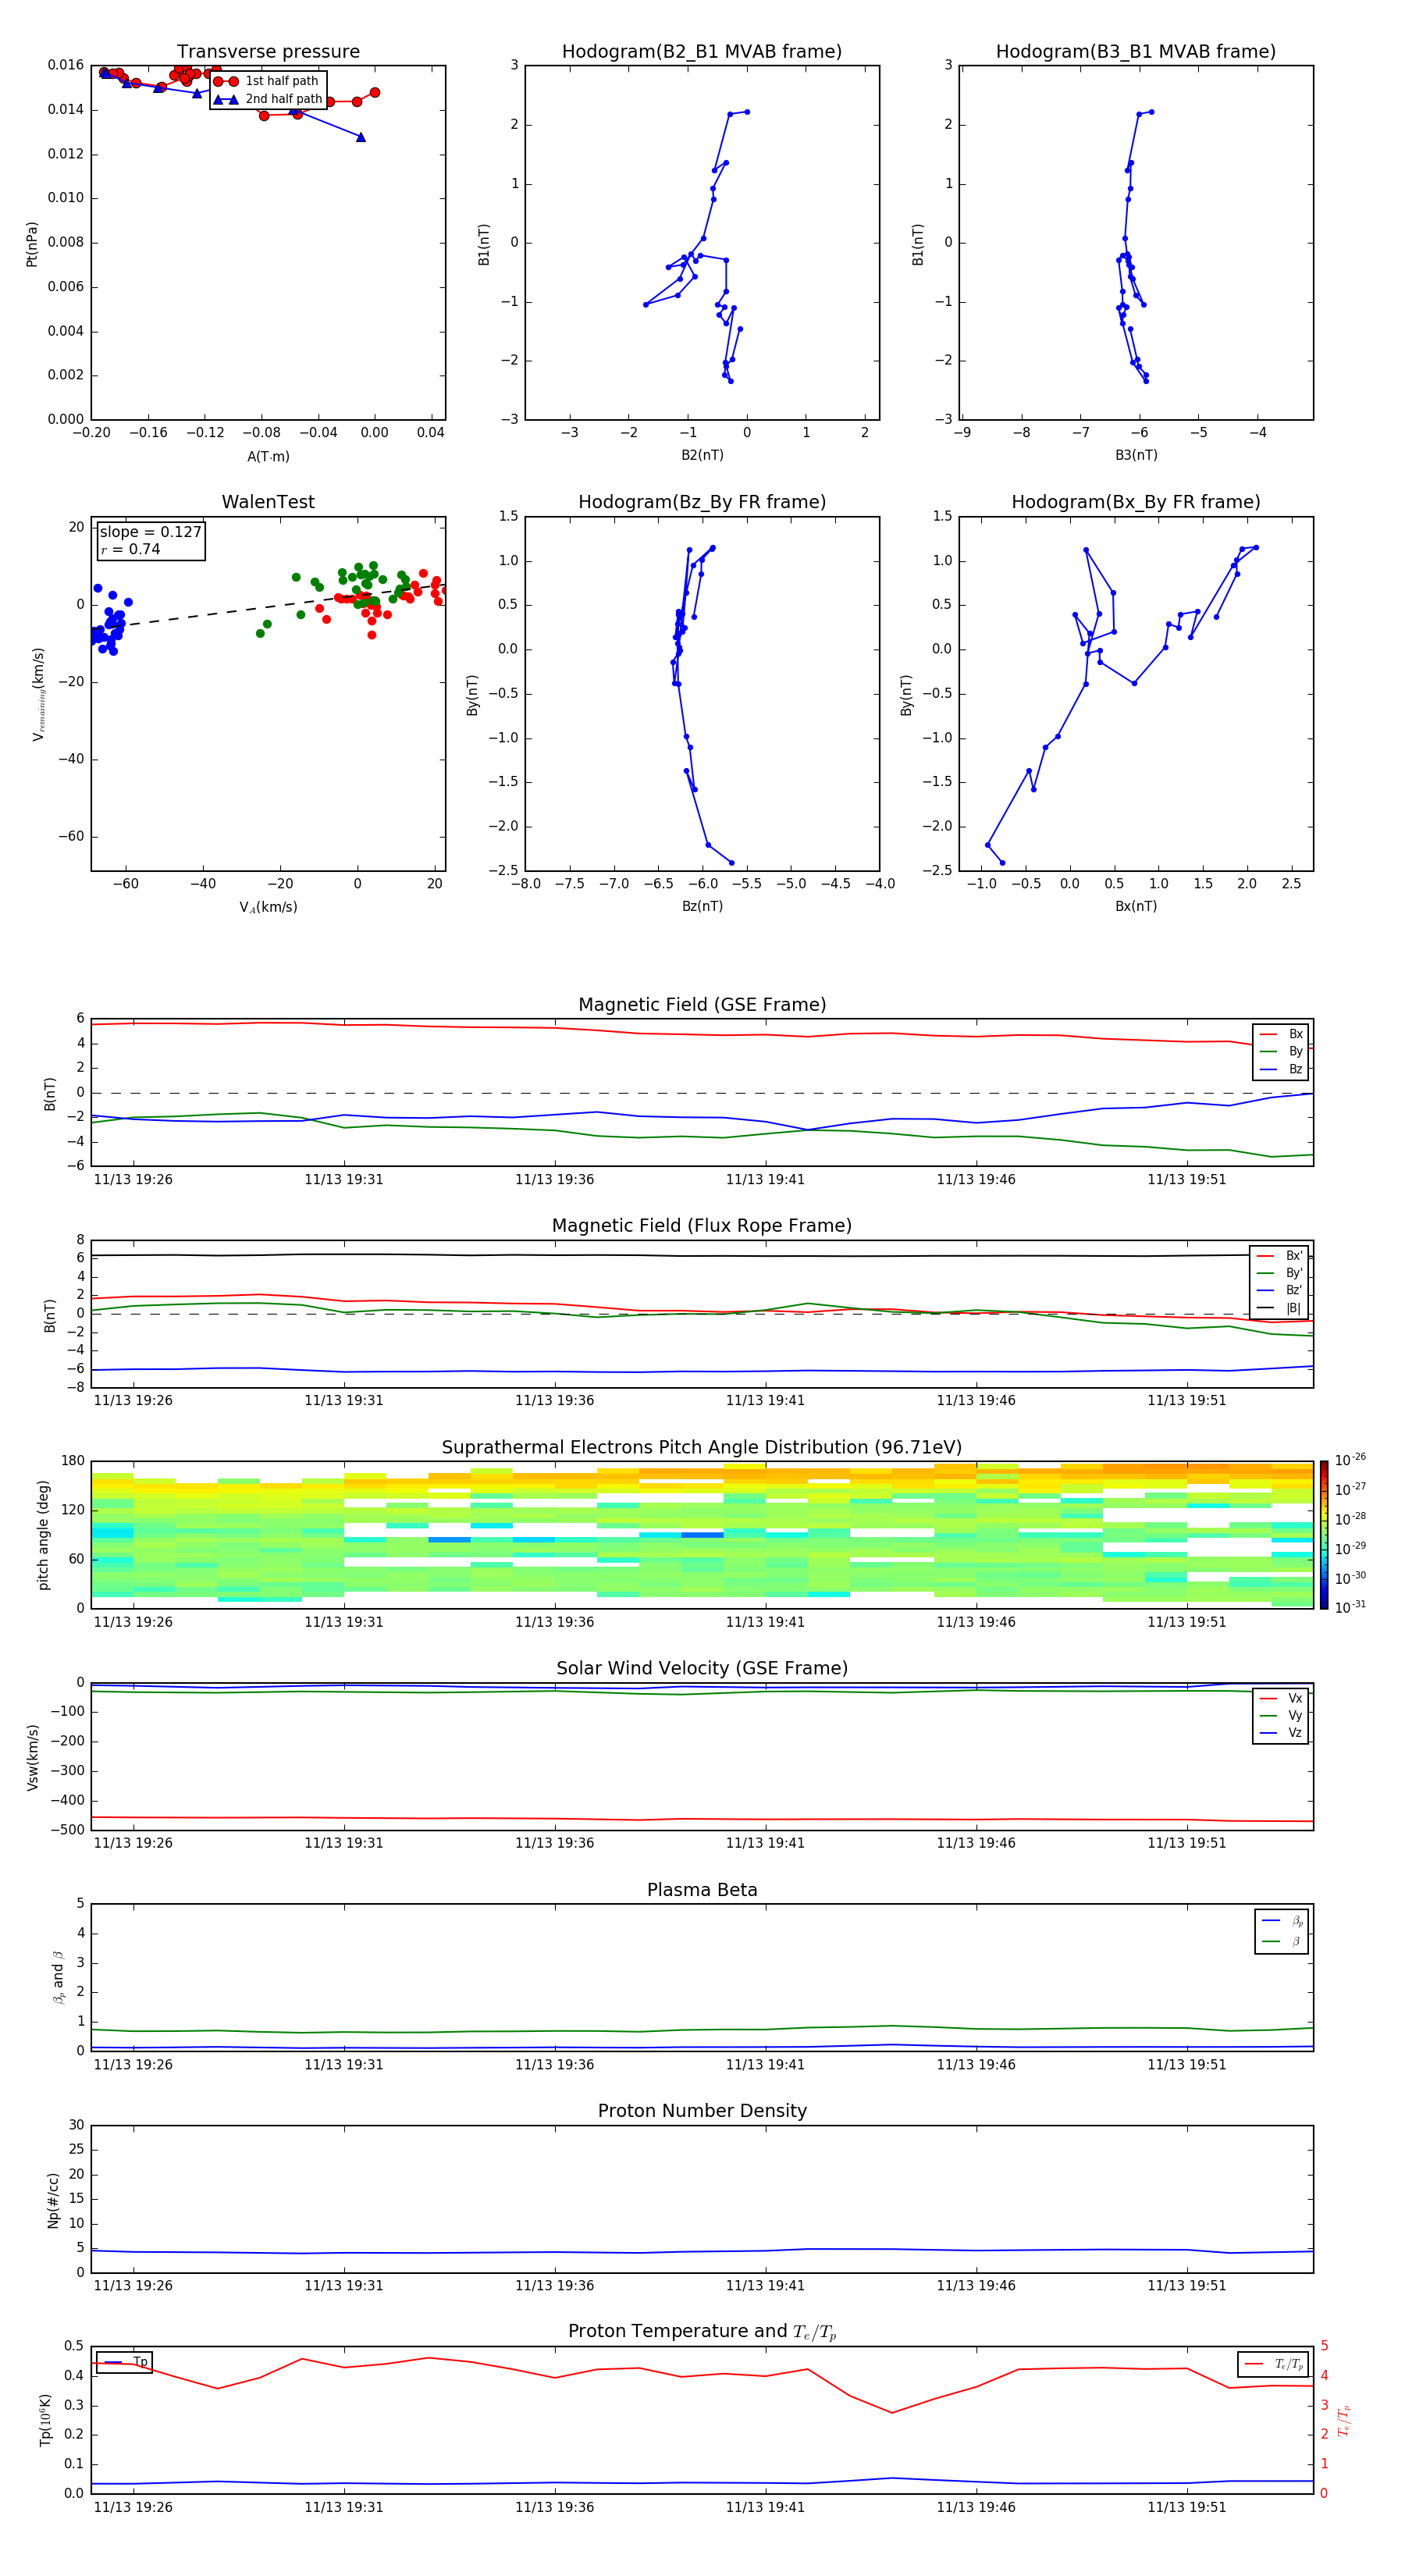The image size is (1405, 2576).
Task: Click the Tp legend in proton temperature plot
Action: [x=124, y=2362]
